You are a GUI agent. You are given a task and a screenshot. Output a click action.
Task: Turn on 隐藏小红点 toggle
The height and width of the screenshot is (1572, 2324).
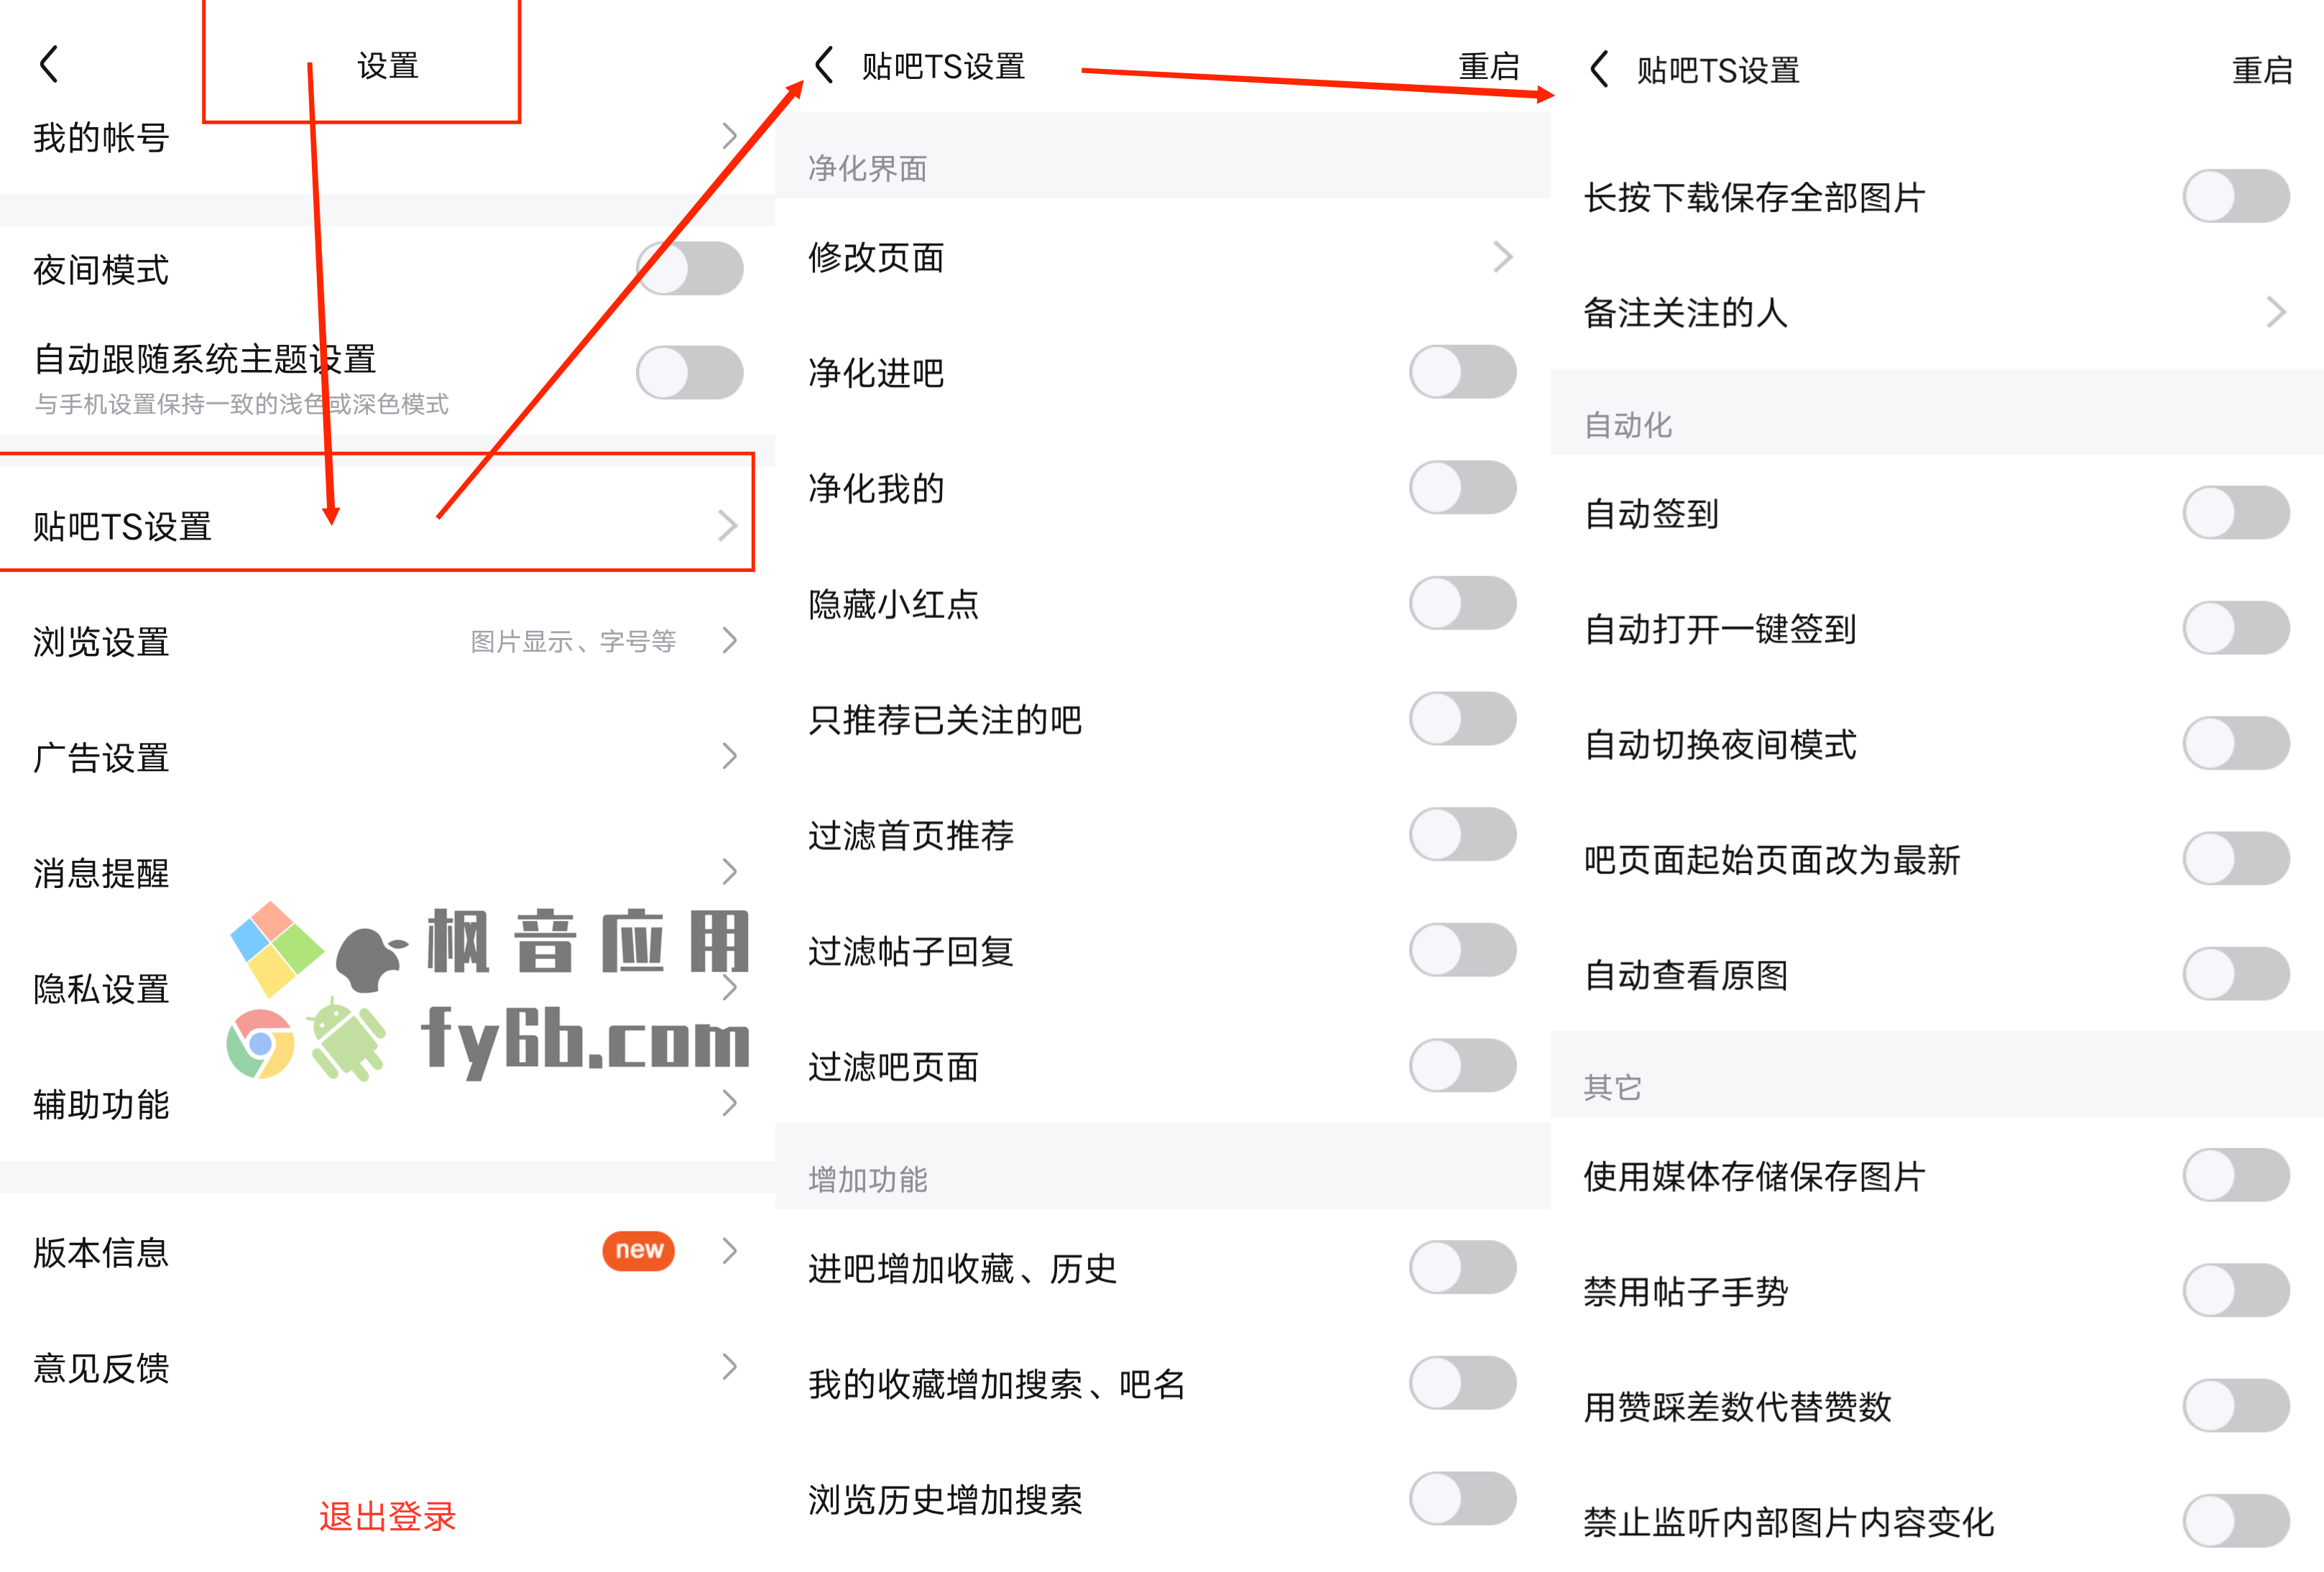[x=1463, y=603]
